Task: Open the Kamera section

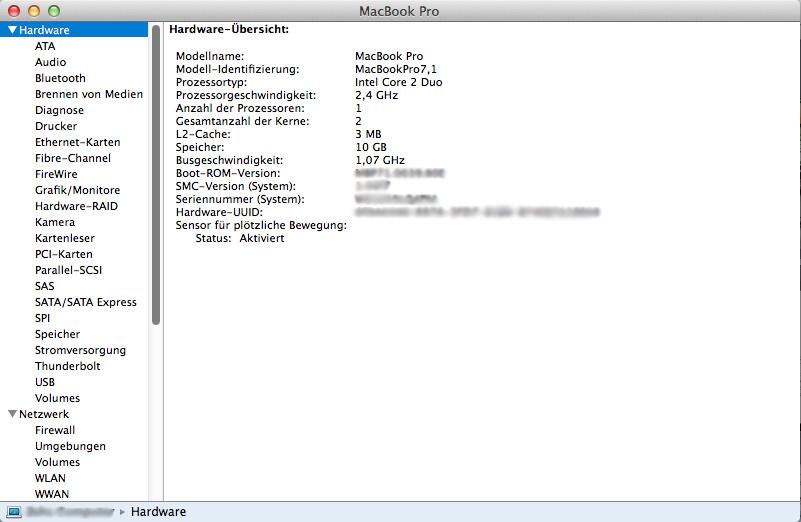Action: 55,222
